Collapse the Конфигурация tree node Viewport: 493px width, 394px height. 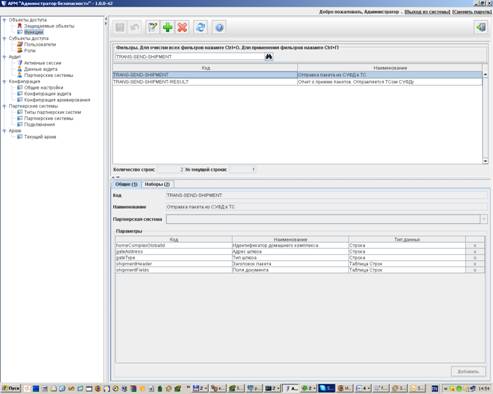(x=4, y=81)
